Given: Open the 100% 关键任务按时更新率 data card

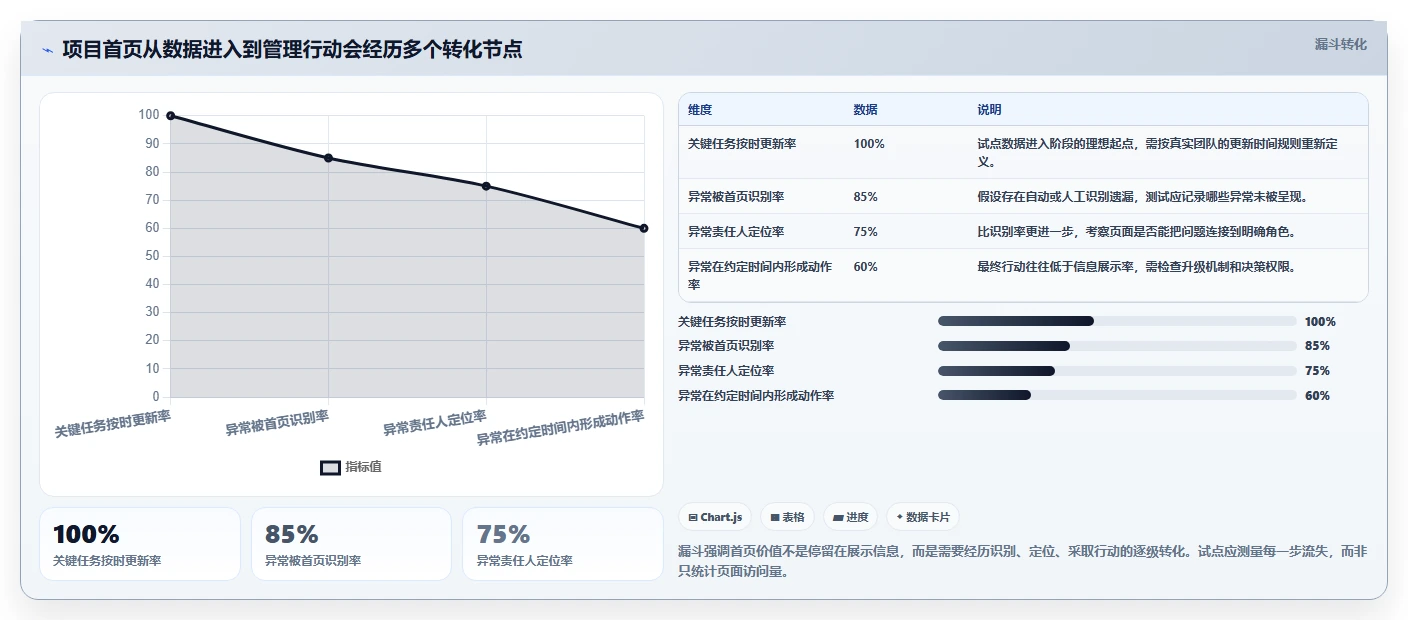Looking at the screenshot, I should (140, 544).
